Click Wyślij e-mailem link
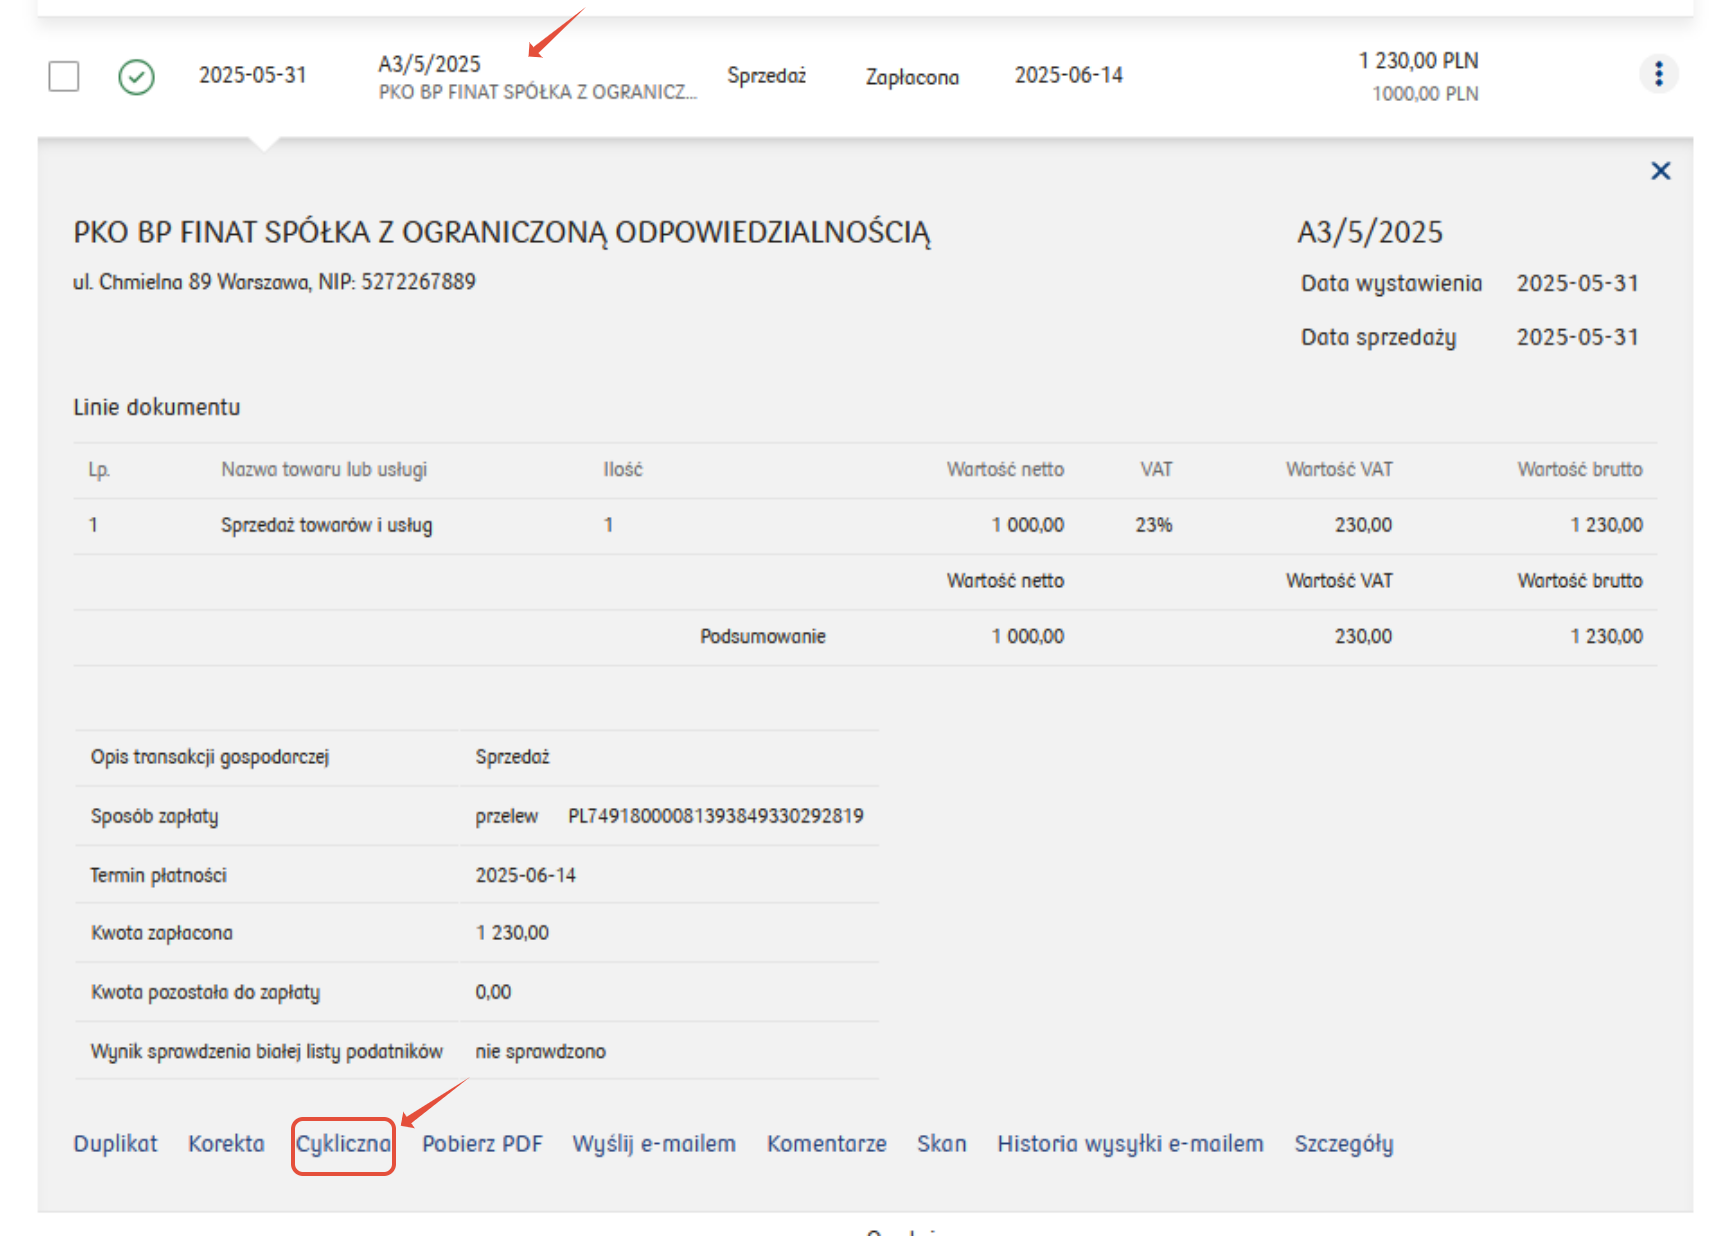Viewport: 1724px width, 1236px height. tap(654, 1144)
